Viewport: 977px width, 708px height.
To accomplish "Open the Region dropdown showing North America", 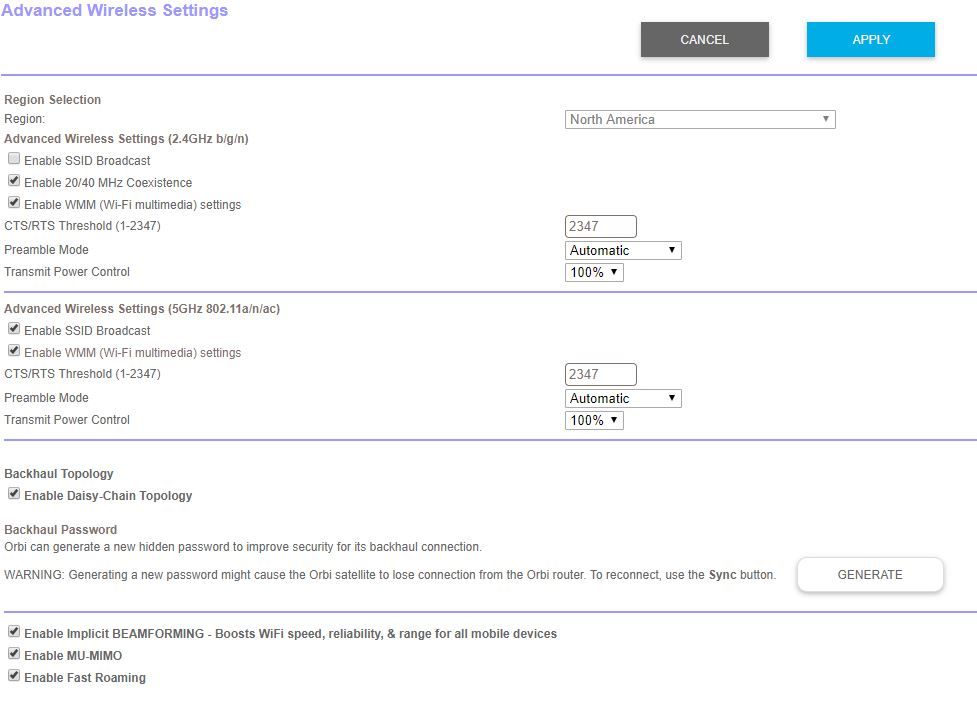I will [x=699, y=120].
